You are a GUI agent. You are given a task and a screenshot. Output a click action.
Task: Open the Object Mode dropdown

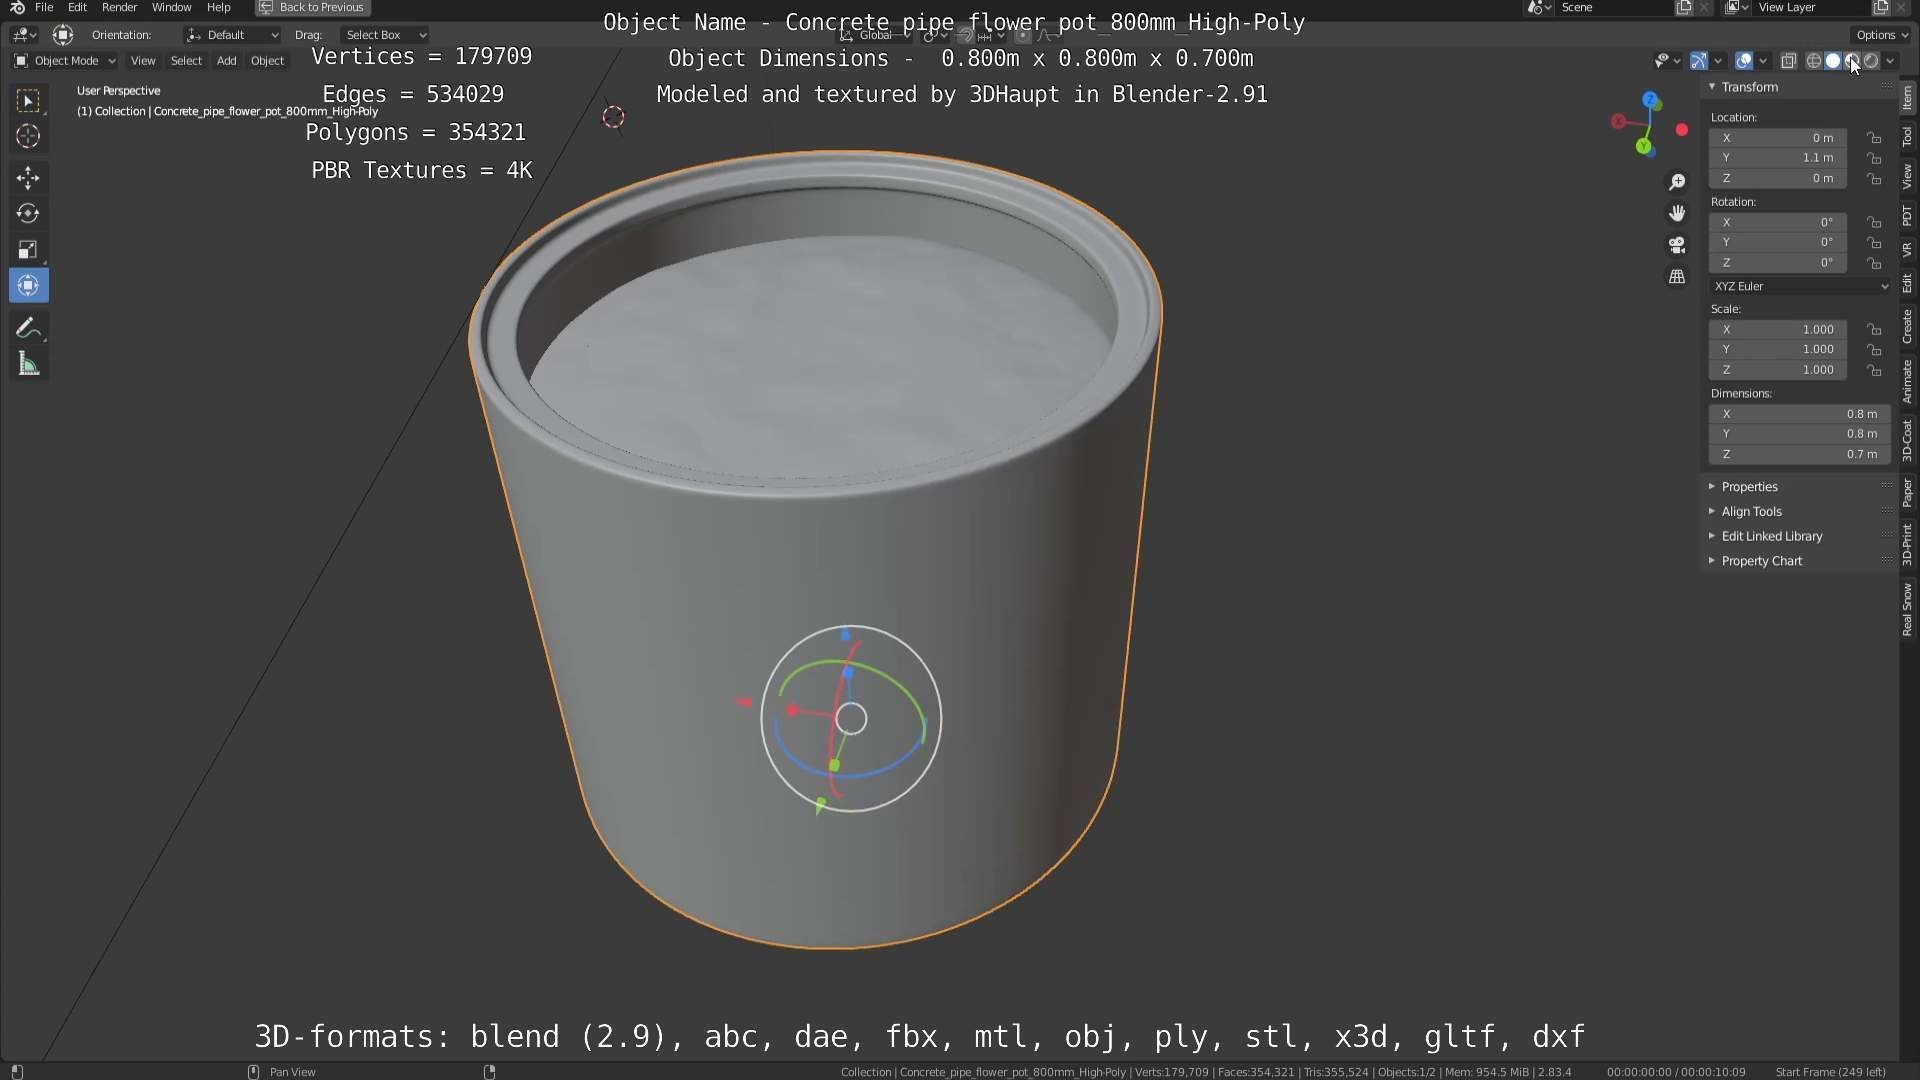65,61
